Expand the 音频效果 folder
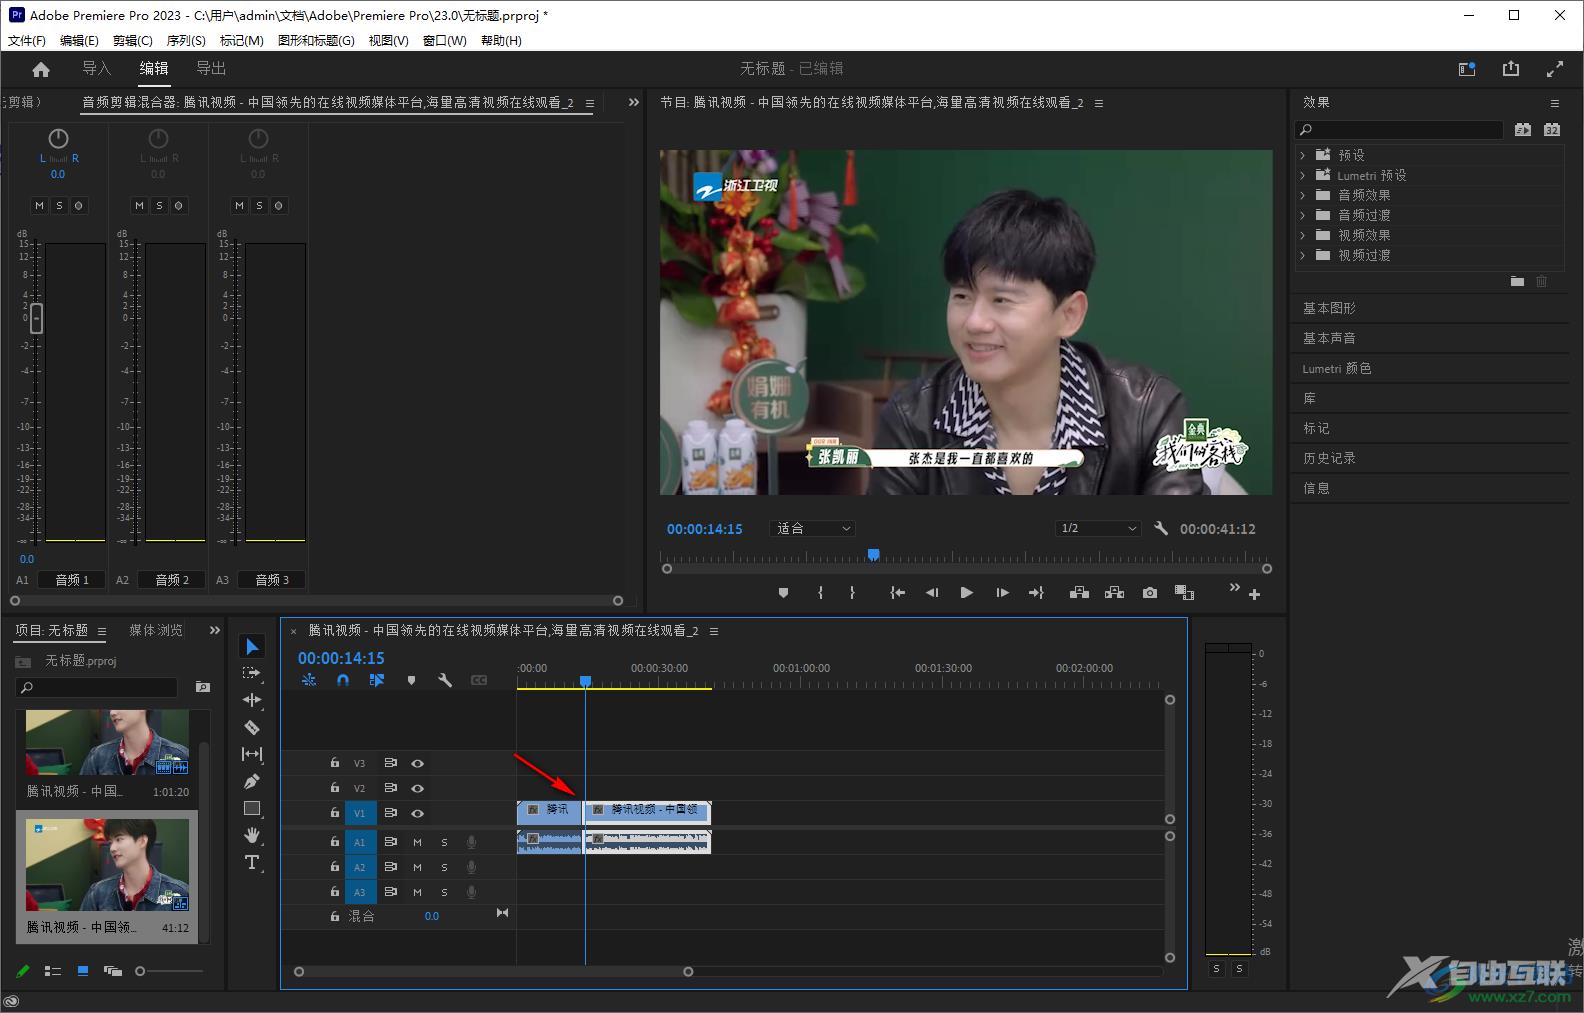 point(1303,195)
